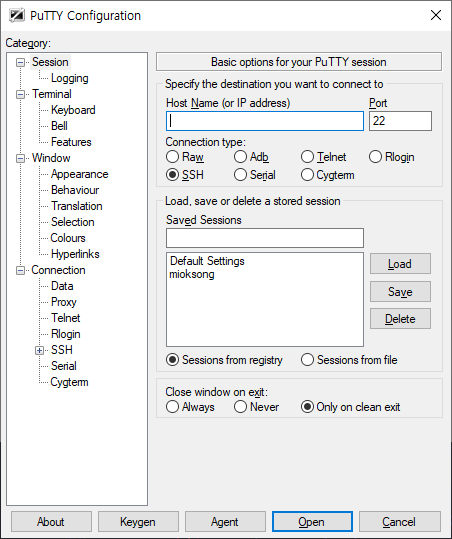Select the Logging category
This screenshot has width=452, height=539.
70,78
